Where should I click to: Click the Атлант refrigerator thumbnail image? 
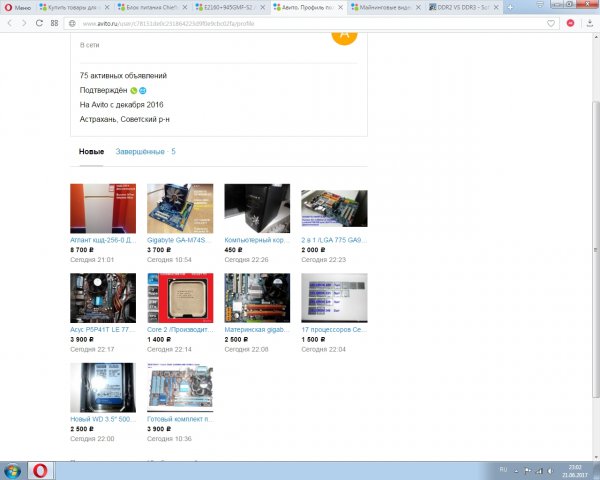click(103, 208)
